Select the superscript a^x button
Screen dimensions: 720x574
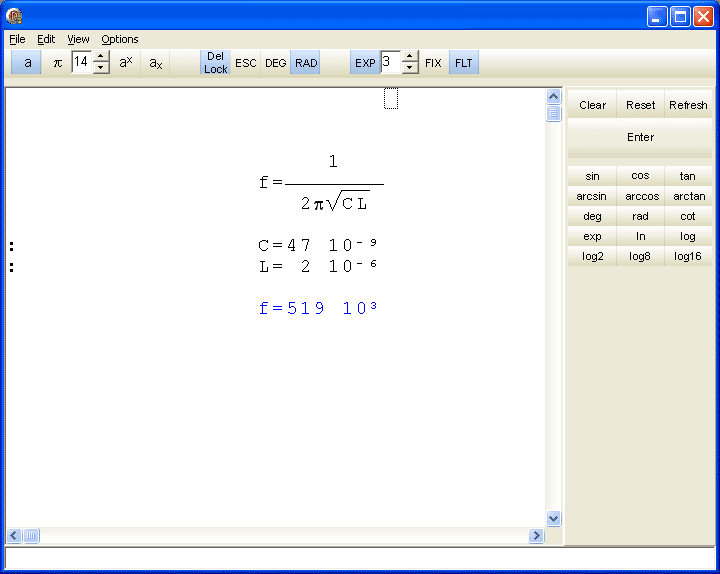click(125, 62)
